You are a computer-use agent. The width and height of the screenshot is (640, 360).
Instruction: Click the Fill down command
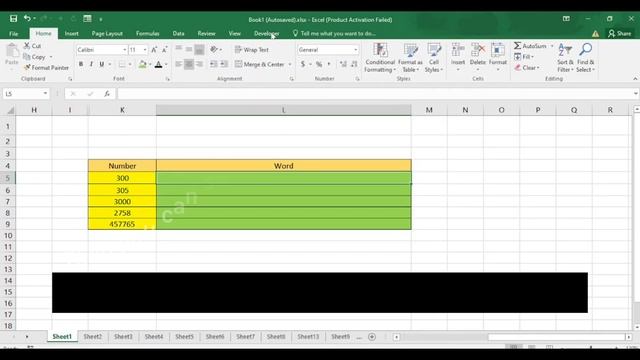click(524, 57)
